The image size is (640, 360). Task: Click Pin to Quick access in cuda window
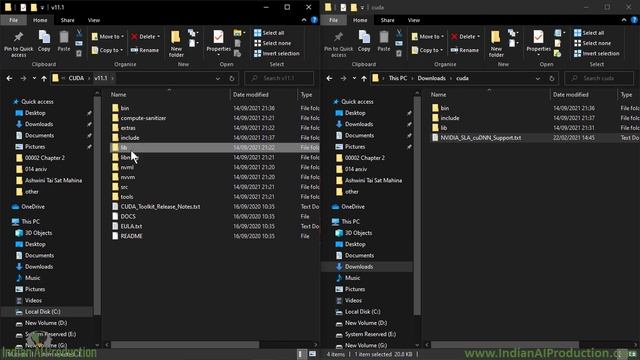pyautogui.click(x=338, y=44)
